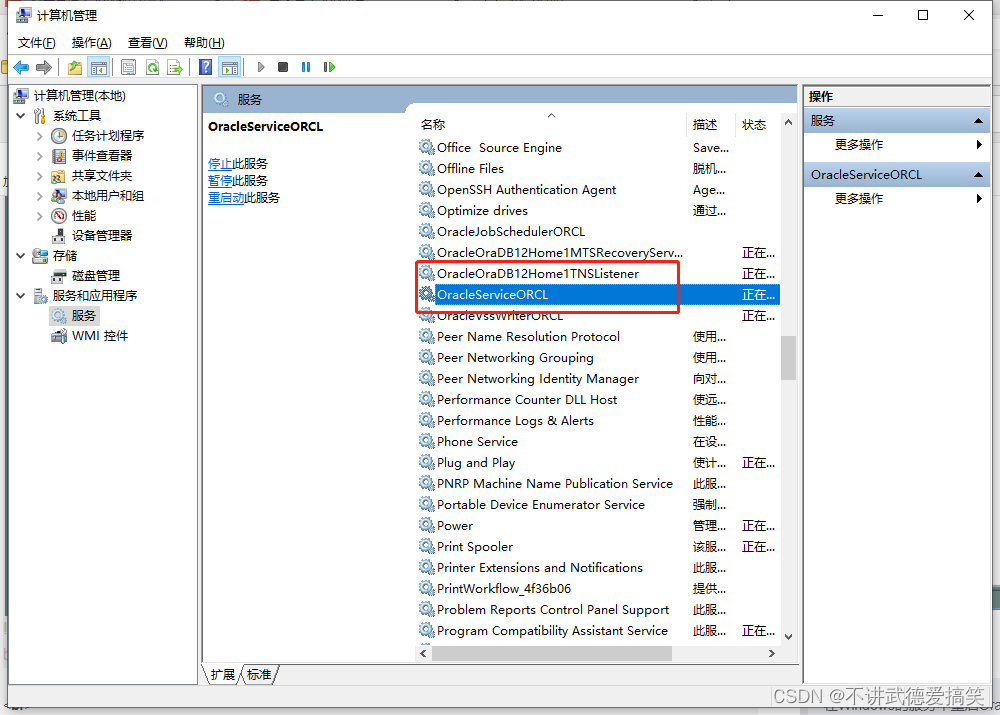Click the horizontal scrollbar left arrow
Image resolution: width=1000 pixels, height=715 pixels.
(x=423, y=653)
